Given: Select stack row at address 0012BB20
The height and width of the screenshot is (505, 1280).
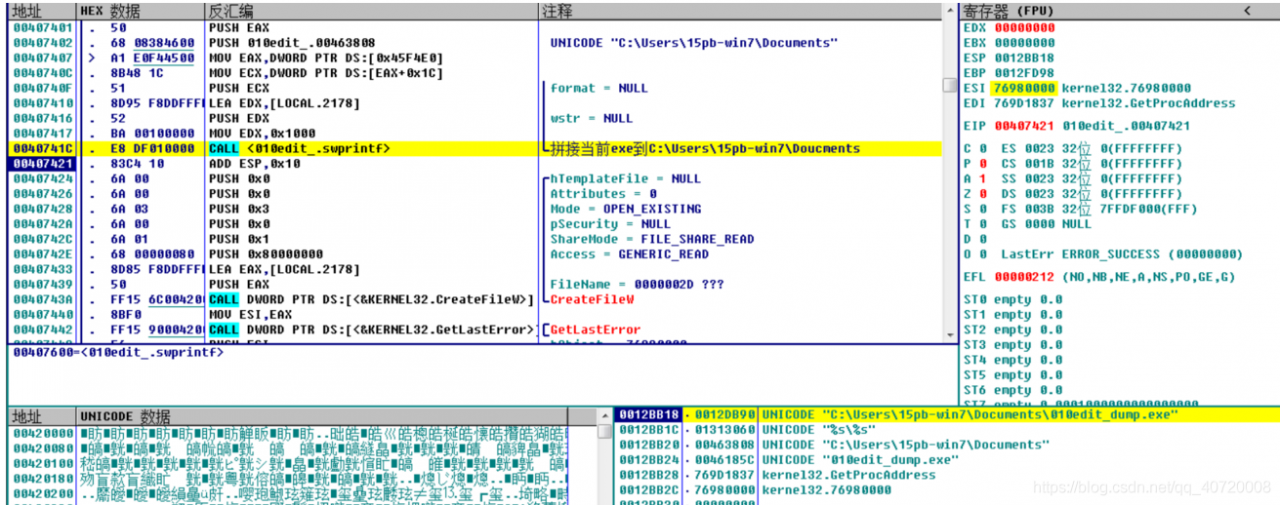Looking at the screenshot, I should pos(947,444).
